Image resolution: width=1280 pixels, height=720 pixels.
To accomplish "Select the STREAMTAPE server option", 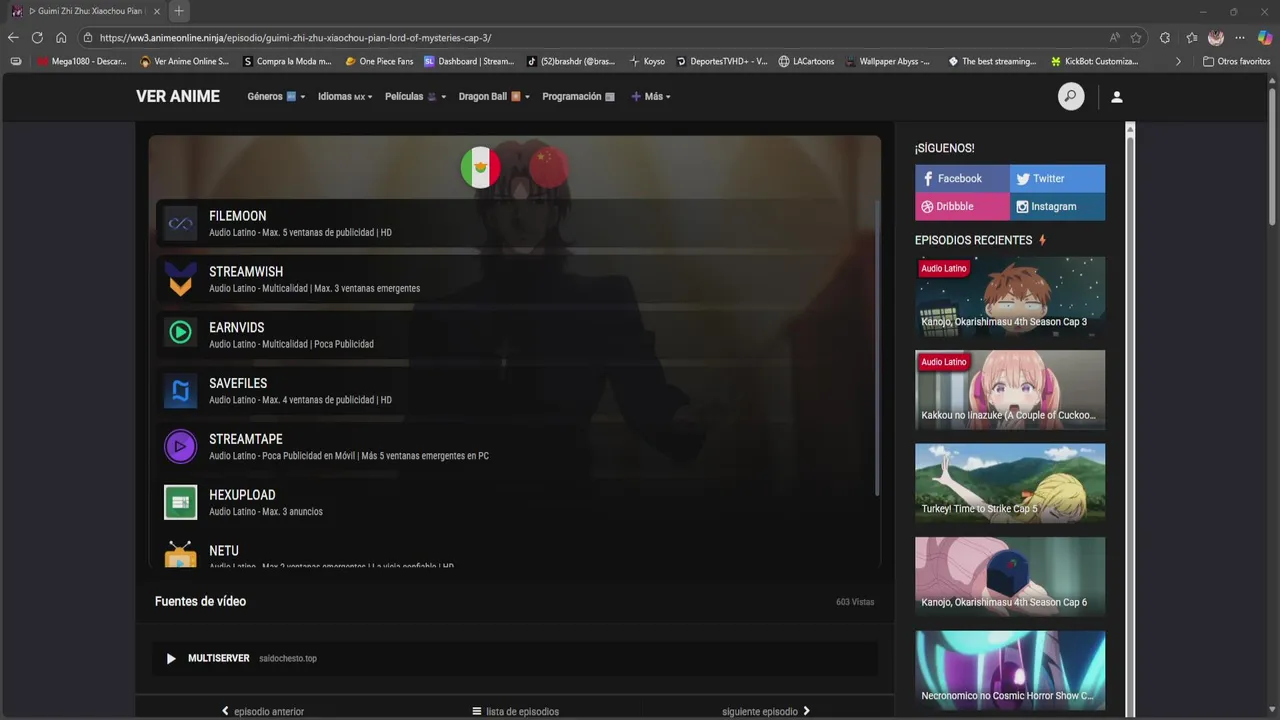I will pyautogui.click(x=514, y=447).
